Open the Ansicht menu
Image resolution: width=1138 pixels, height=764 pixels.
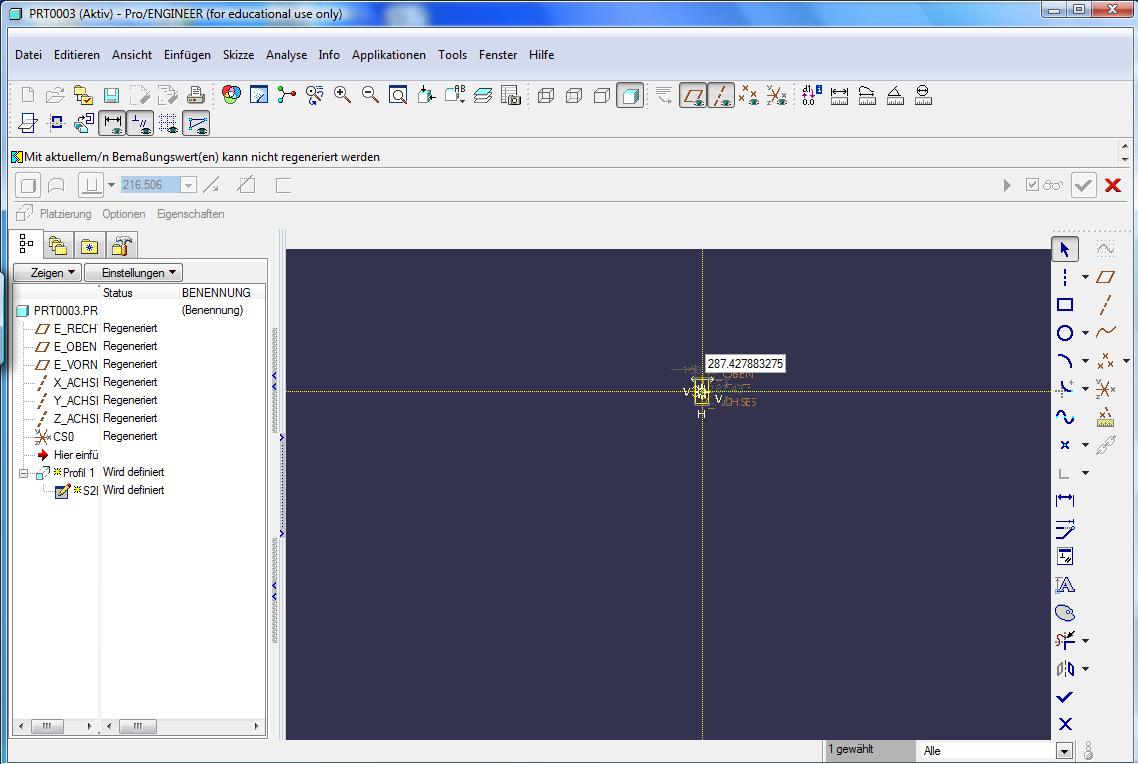(132, 54)
